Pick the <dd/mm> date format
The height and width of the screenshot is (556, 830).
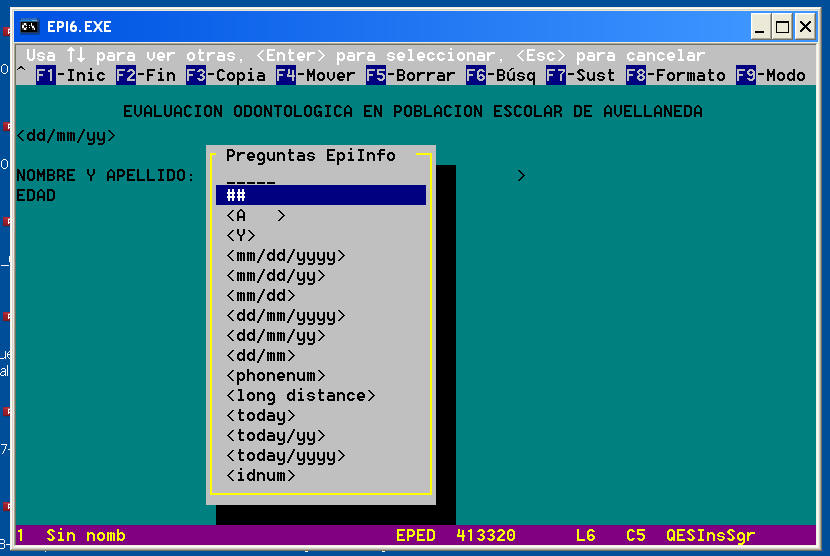(x=261, y=355)
